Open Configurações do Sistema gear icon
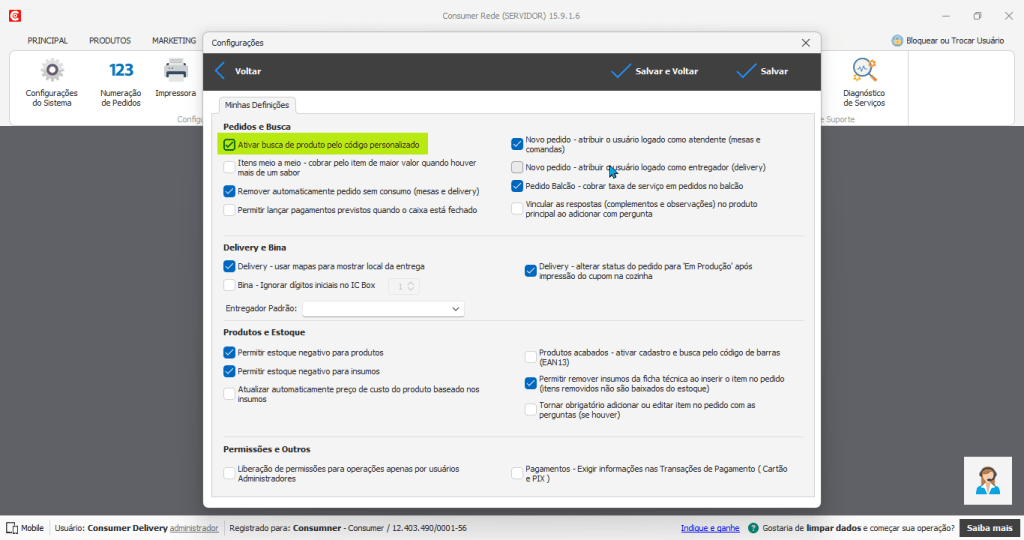Screen dimensions: 1024x540 [51, 71]
